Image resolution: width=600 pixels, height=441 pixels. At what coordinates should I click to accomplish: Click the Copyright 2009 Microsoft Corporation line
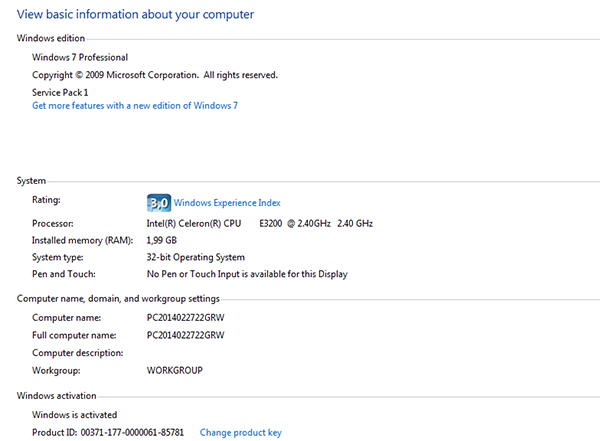pos(155,75)
